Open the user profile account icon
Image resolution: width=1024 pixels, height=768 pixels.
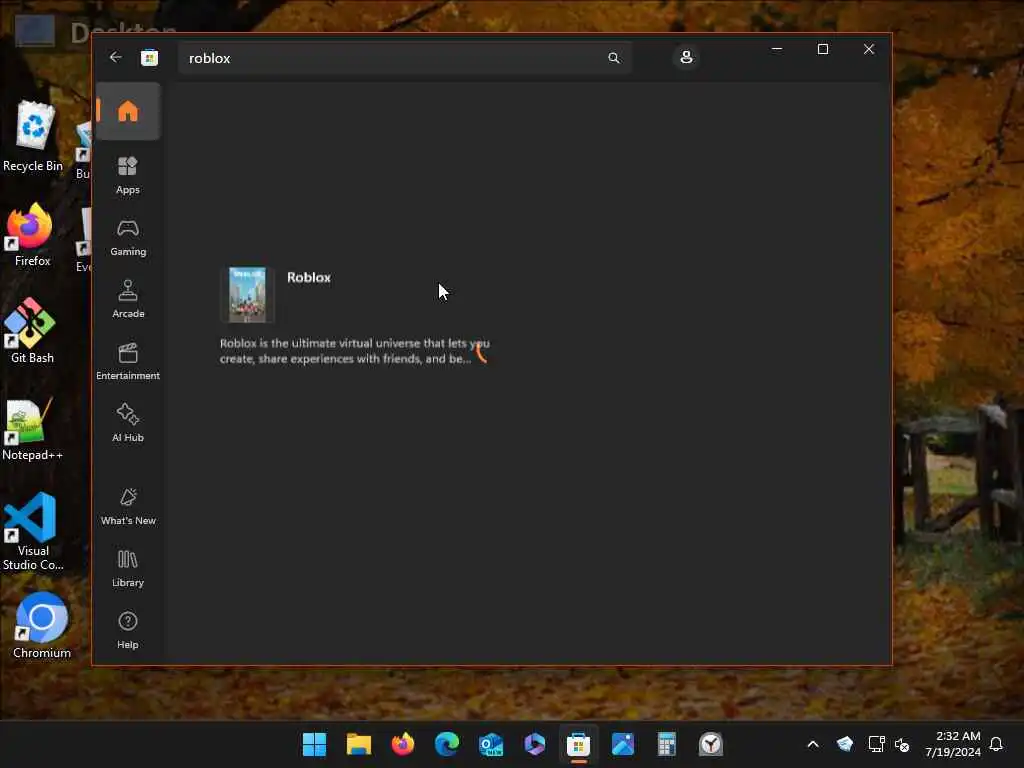(686, 57)
